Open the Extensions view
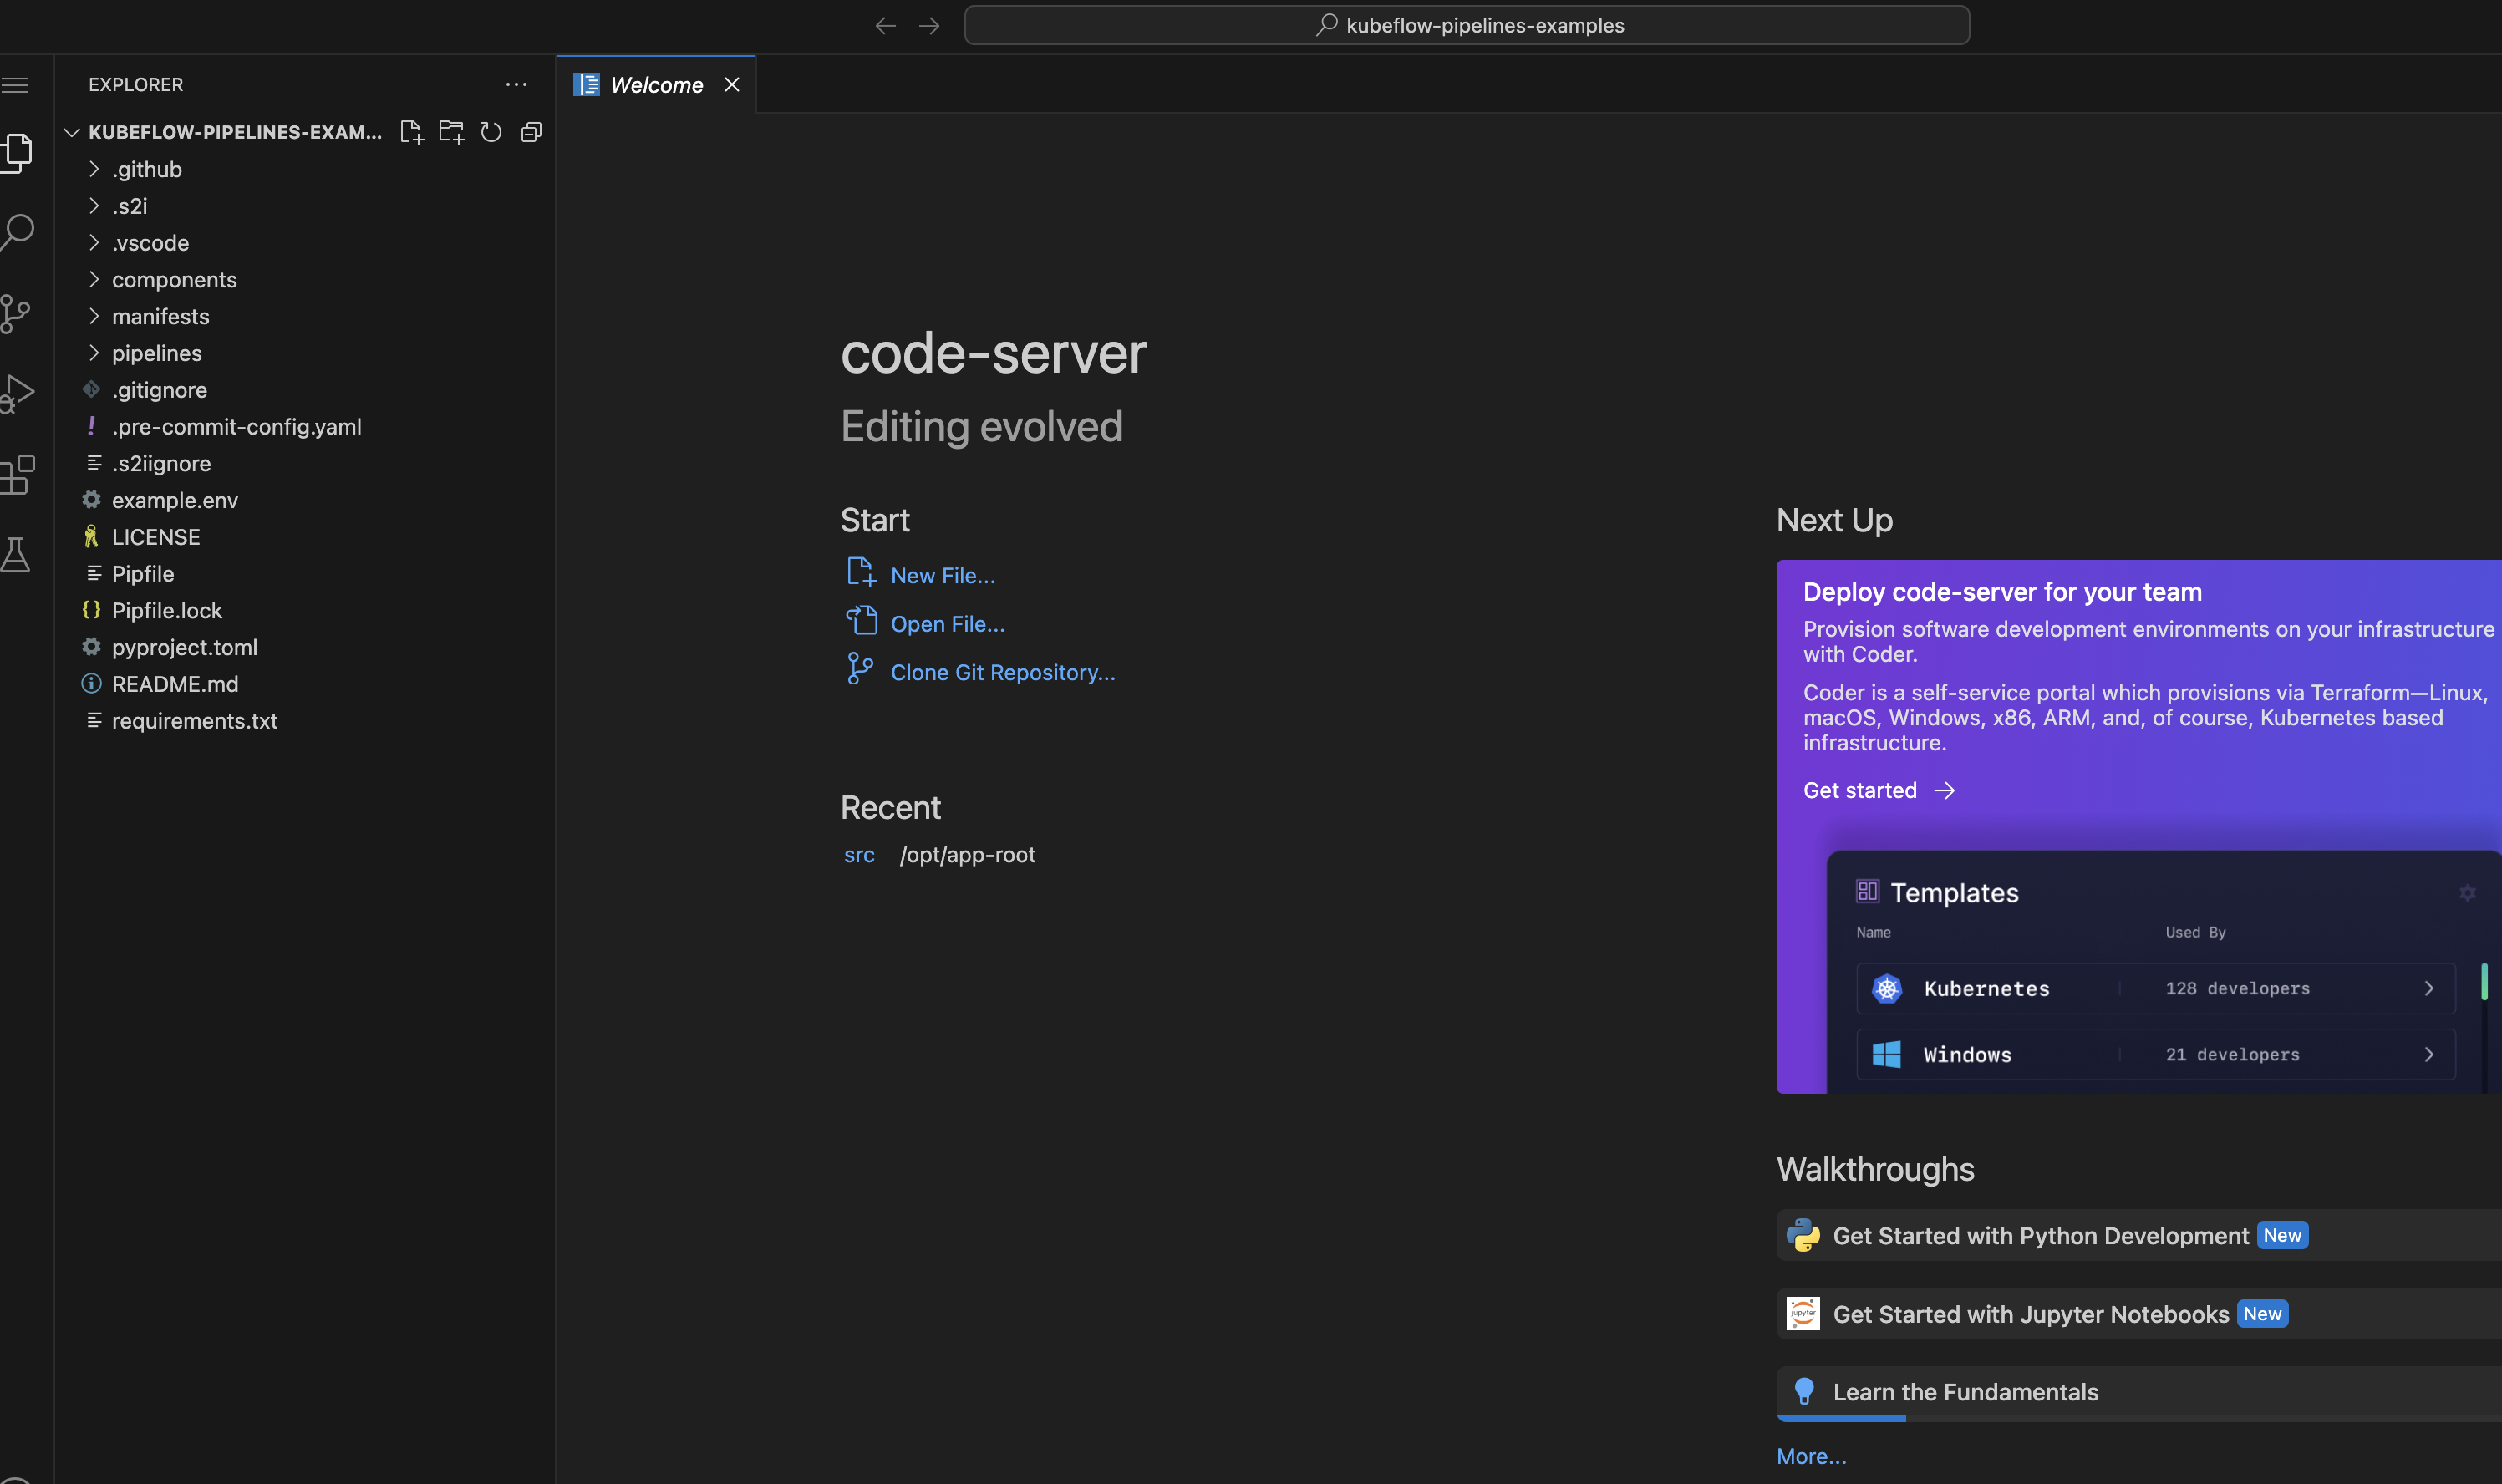The image size is (2502, 1484). click(16, 475)
